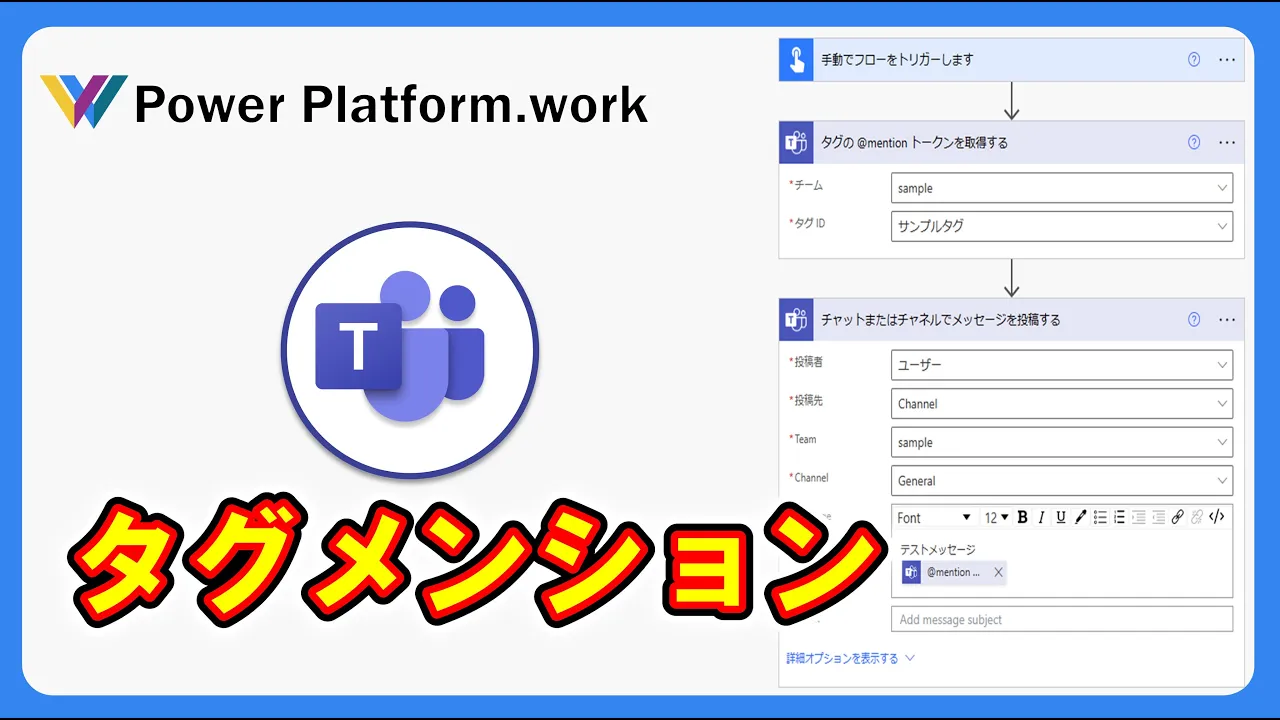Viewport: 1280px width, 720px height.
Task: Click タグの @mention トークンを取得する step title
Action: 914,143
